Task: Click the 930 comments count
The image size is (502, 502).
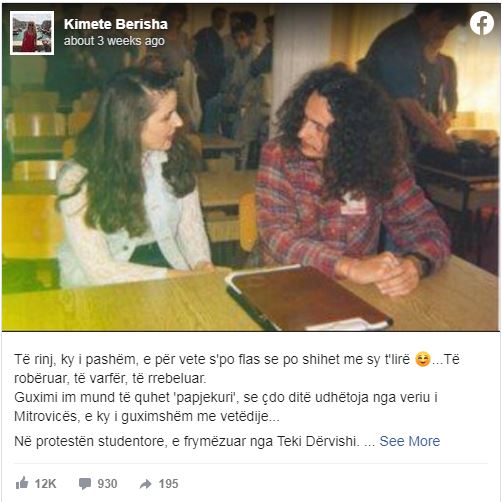Action: (107, 484)
